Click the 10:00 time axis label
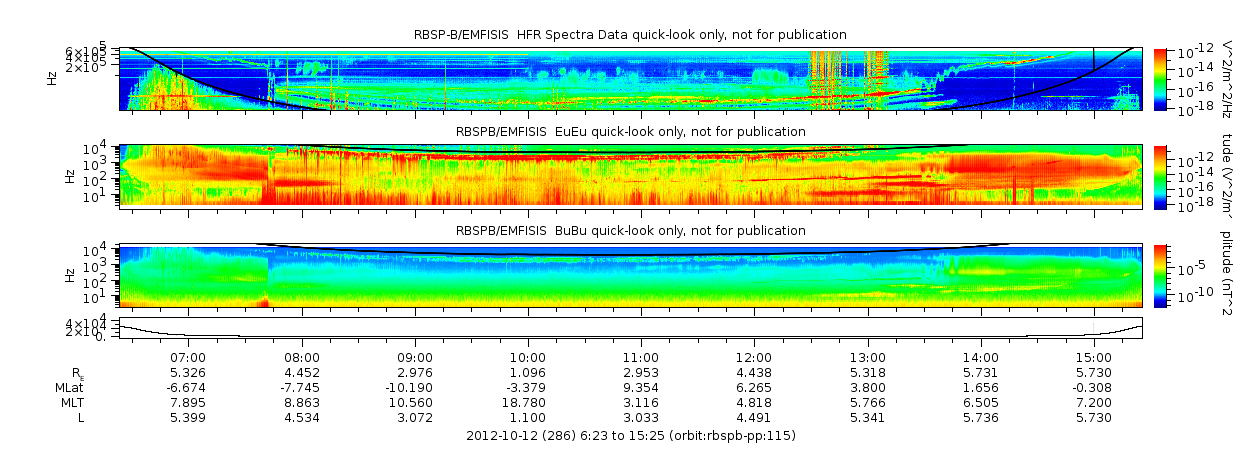The image size is (1250, 449). 528,357
